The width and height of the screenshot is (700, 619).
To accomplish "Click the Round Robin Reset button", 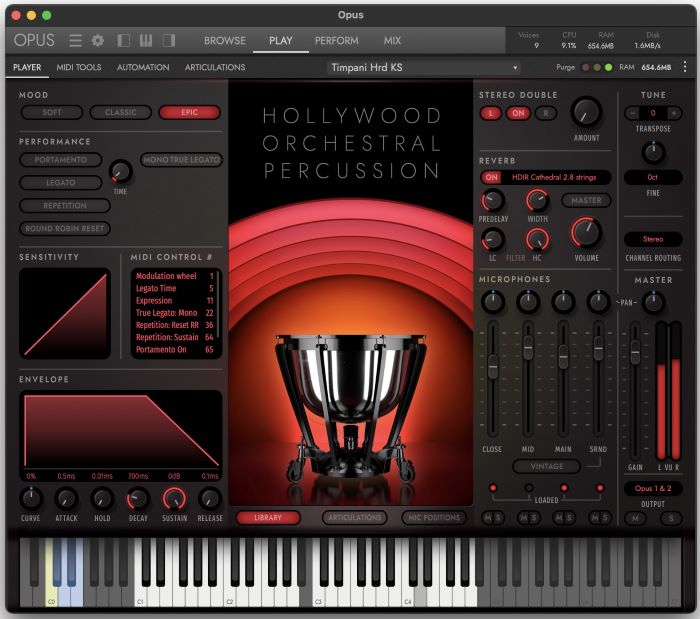I will (x=65, y=228).
